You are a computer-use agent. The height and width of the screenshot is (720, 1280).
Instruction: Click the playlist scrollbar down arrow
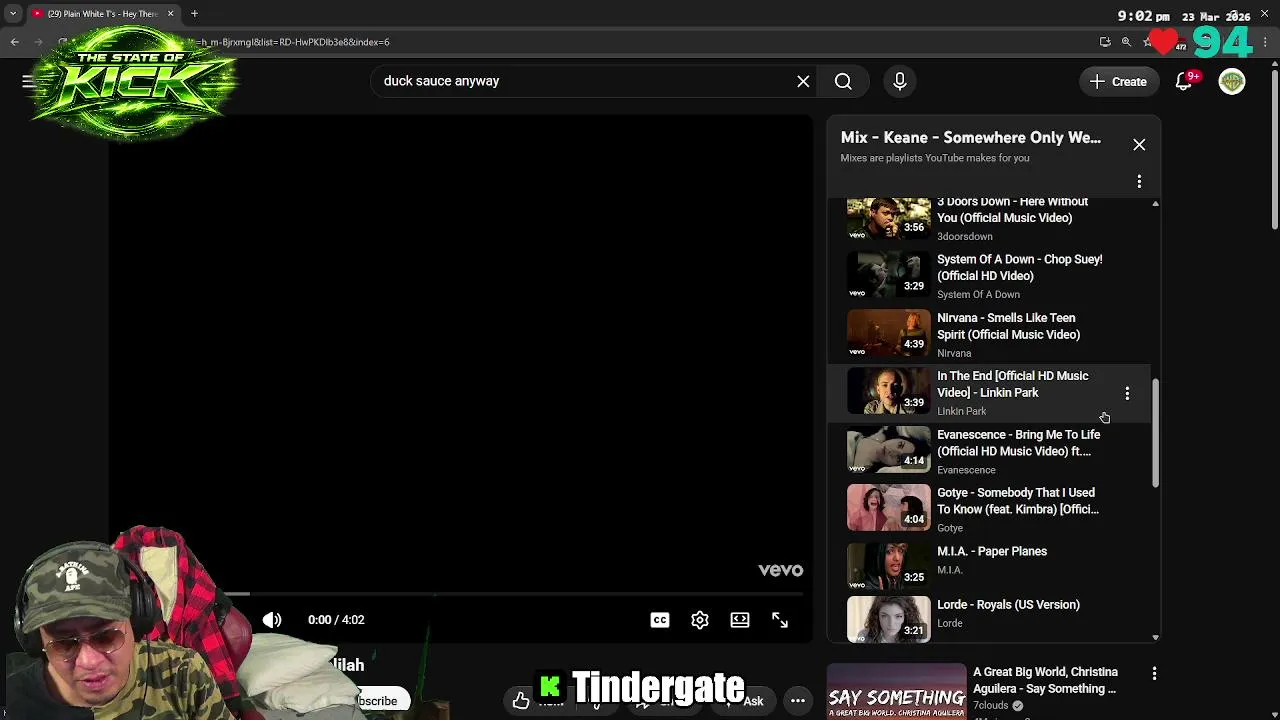(1155, 637)
